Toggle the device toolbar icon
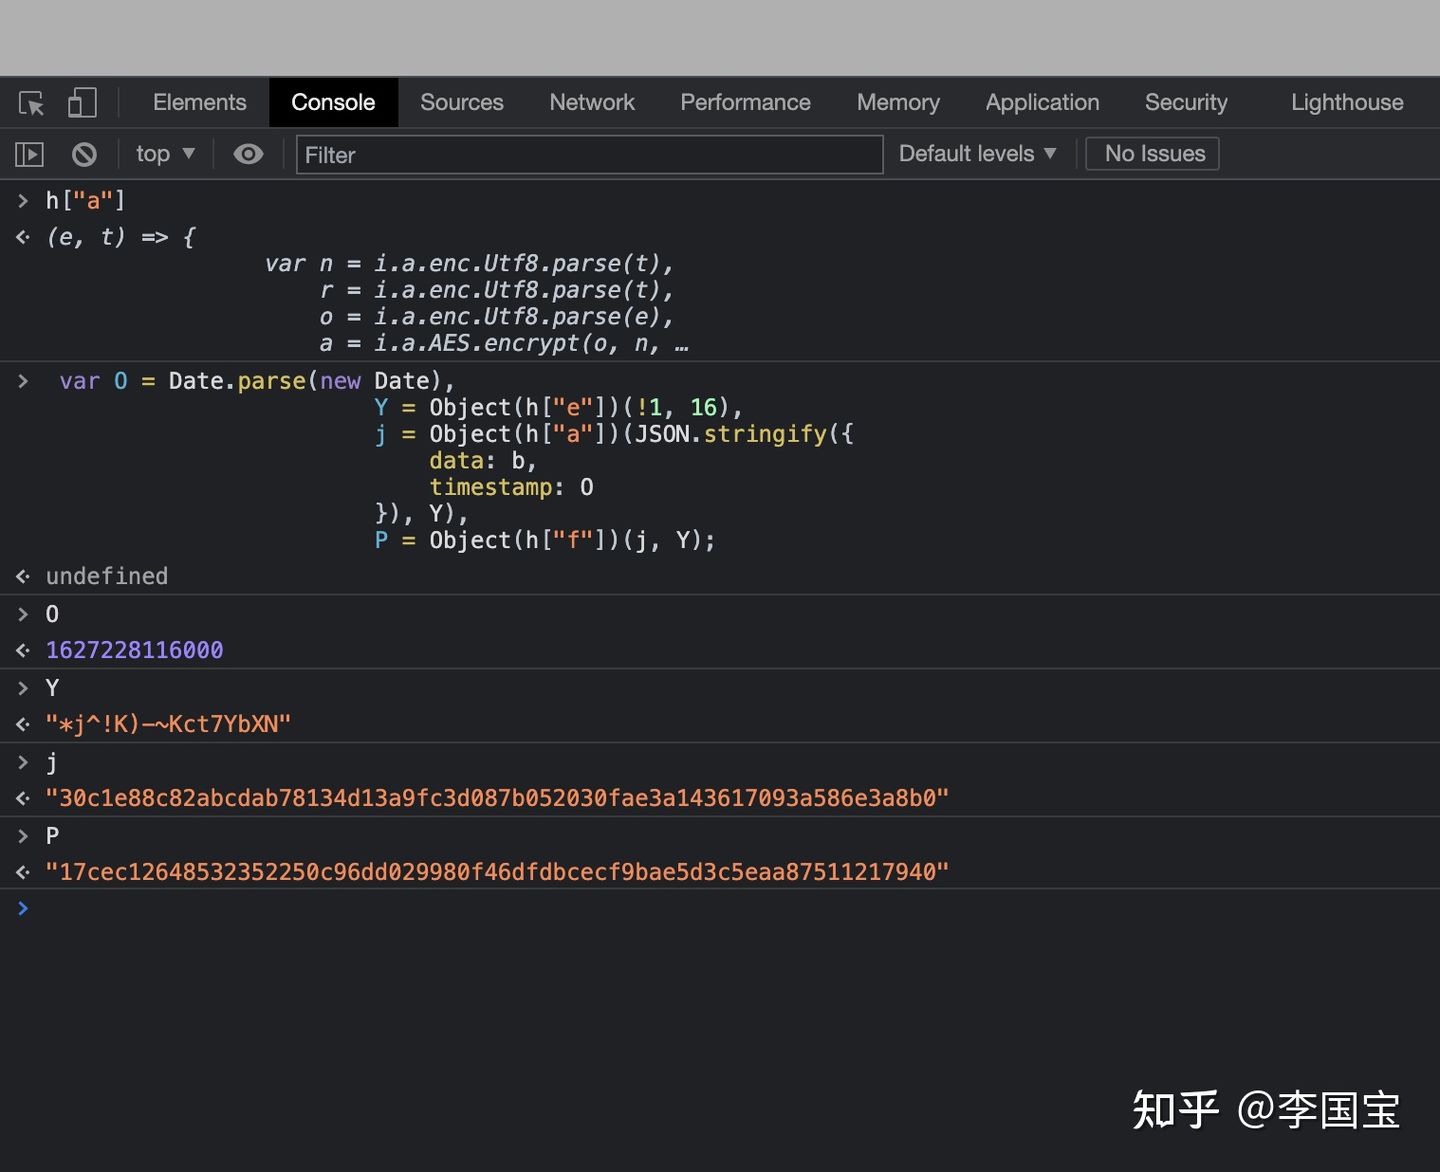The image size is (1440, 1172). point(82,103)
